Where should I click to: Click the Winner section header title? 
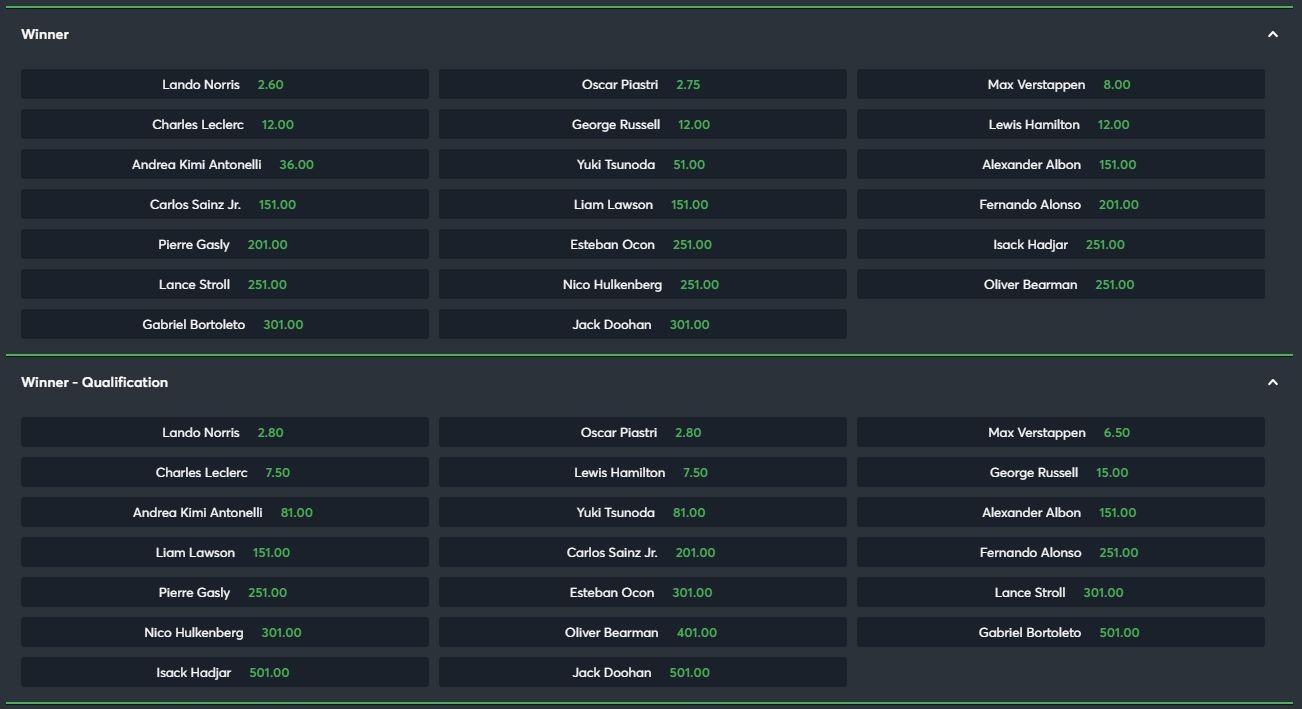[45, 34]
